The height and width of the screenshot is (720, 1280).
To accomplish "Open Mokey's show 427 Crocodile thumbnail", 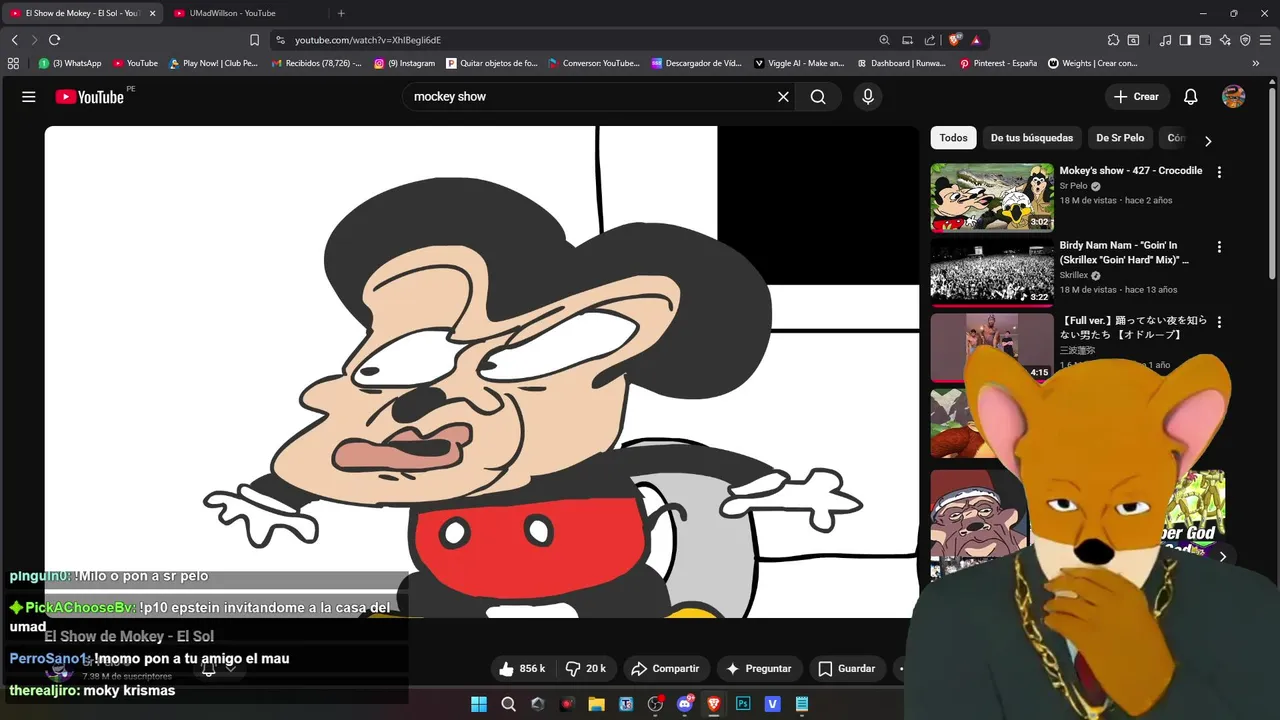I will click(x=992, y=197).
